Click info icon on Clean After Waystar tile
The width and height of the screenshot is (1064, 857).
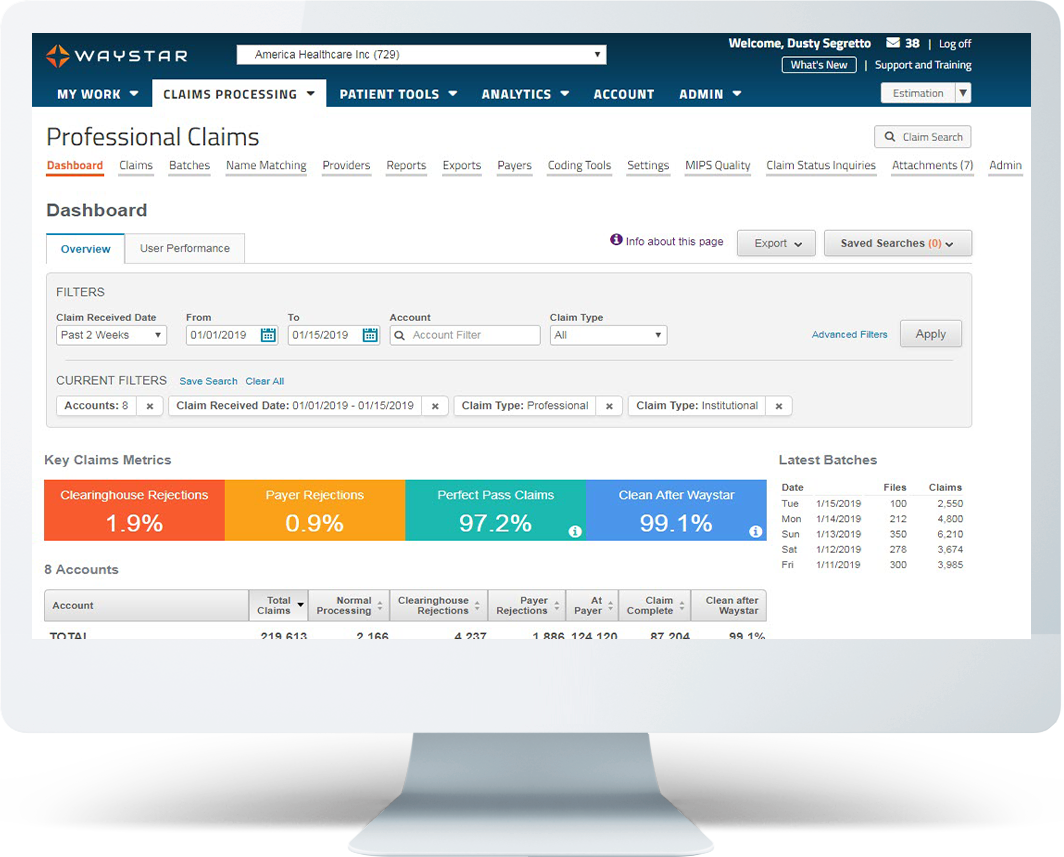pyautogui.click(x=755, y=531)
